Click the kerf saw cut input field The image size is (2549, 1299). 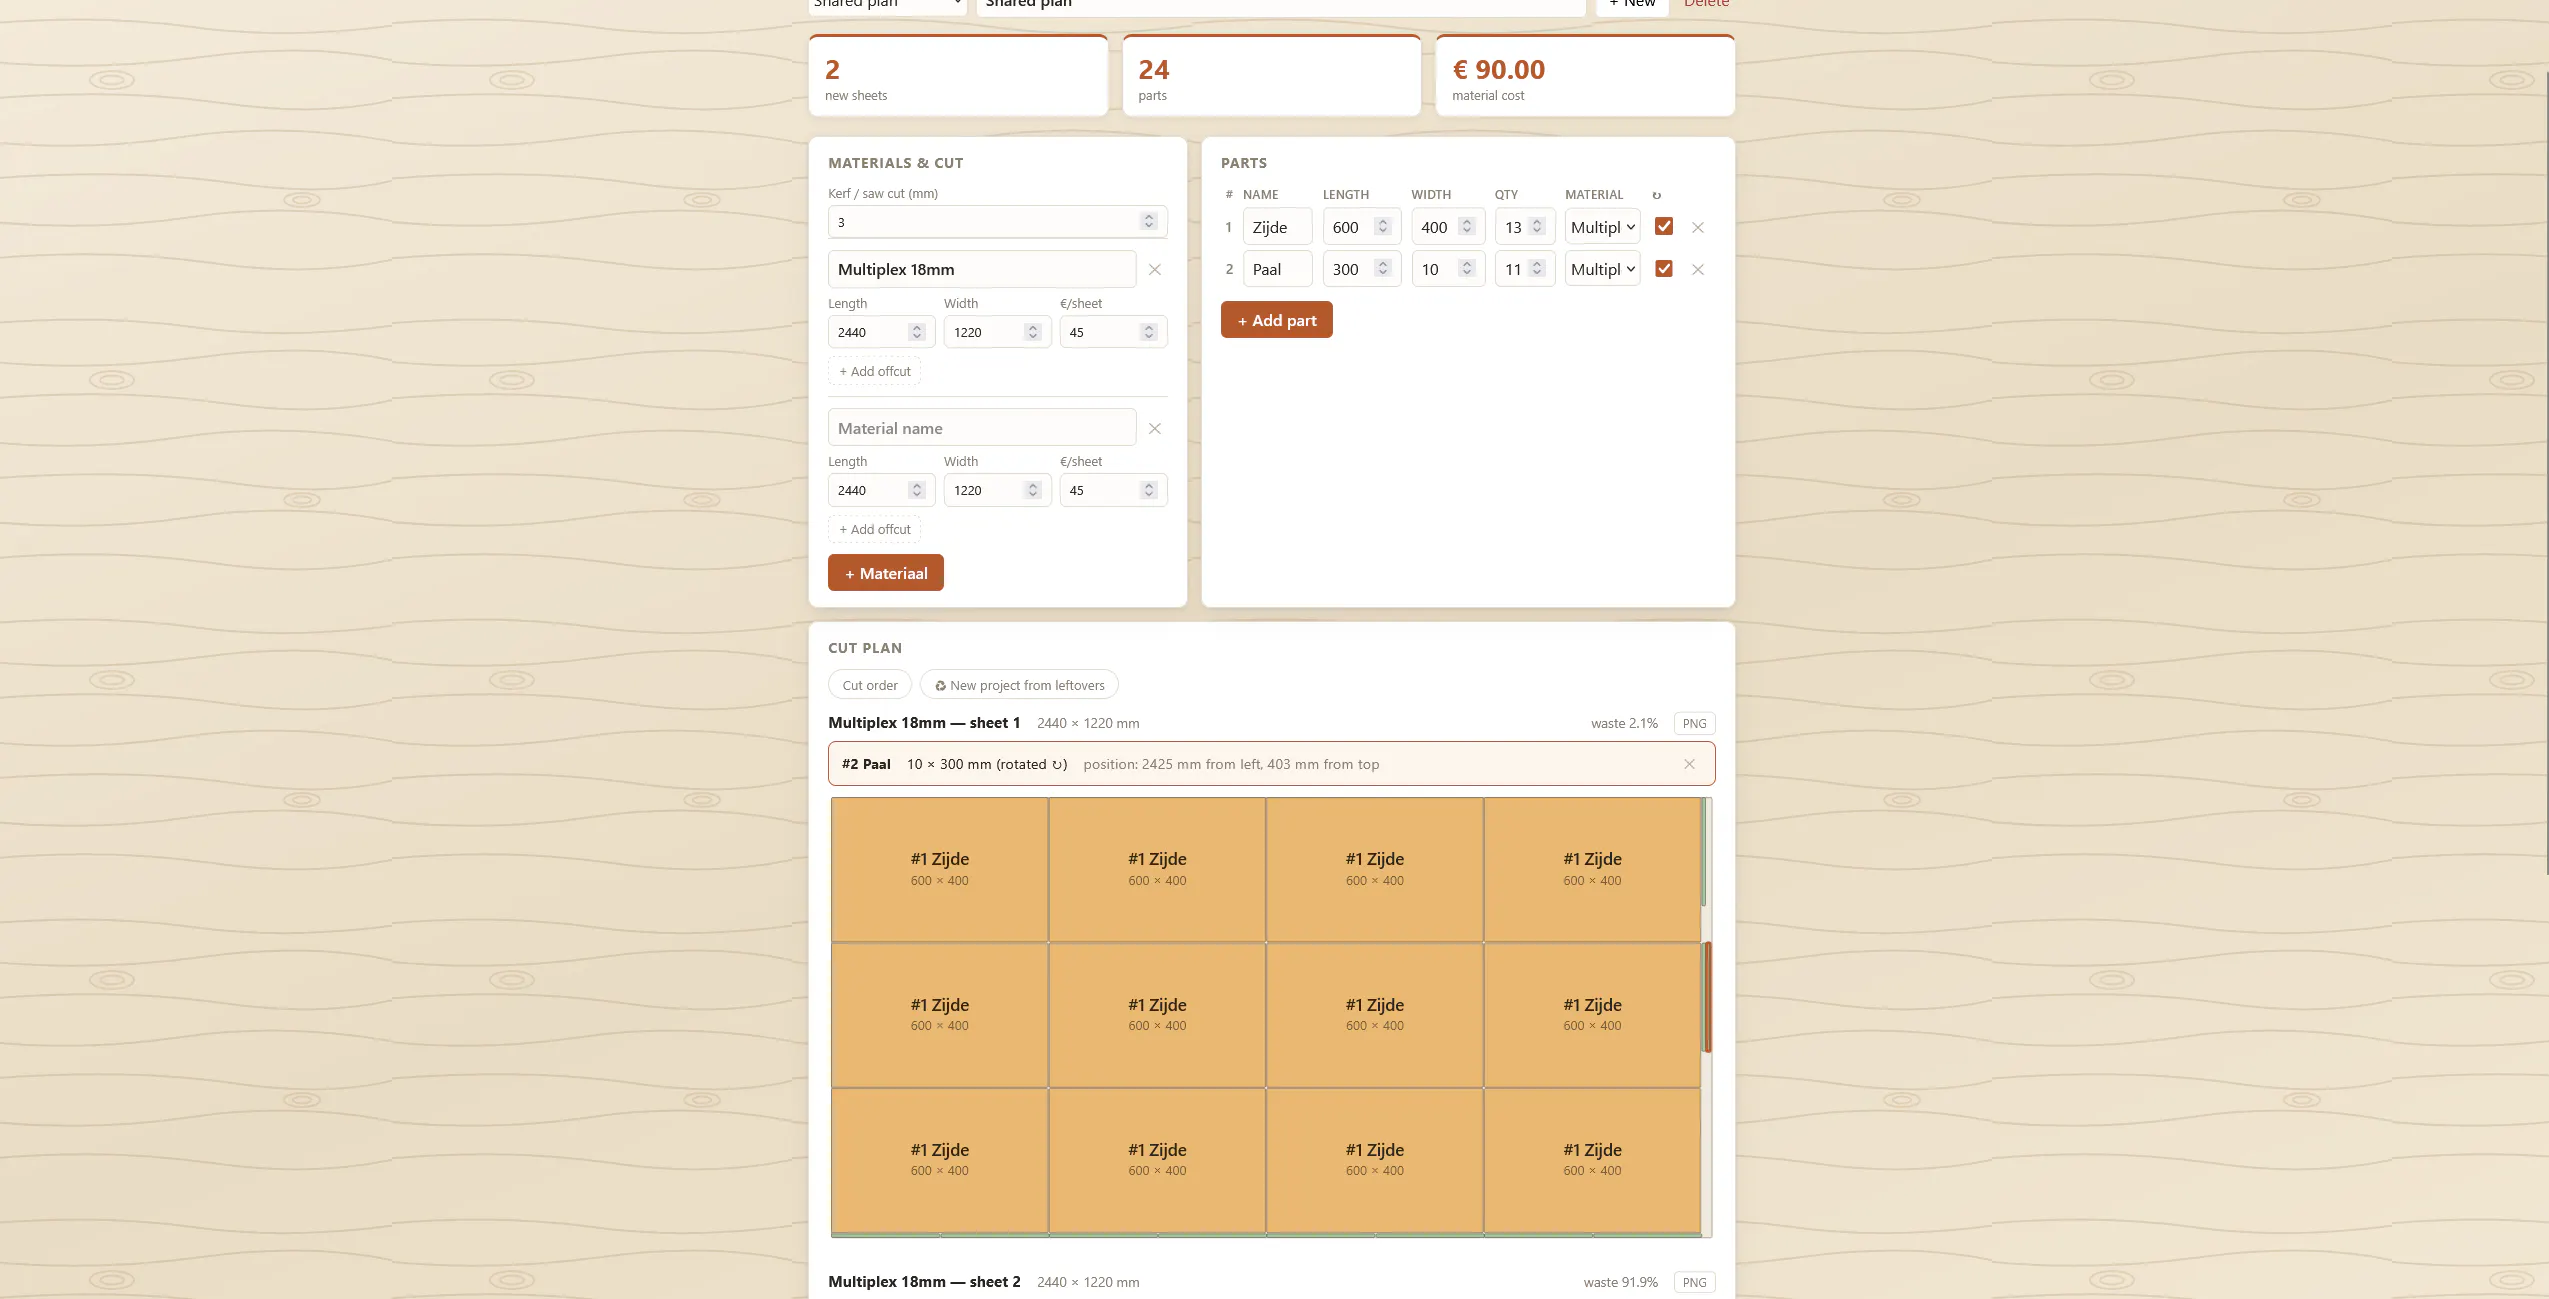point(997,222)
